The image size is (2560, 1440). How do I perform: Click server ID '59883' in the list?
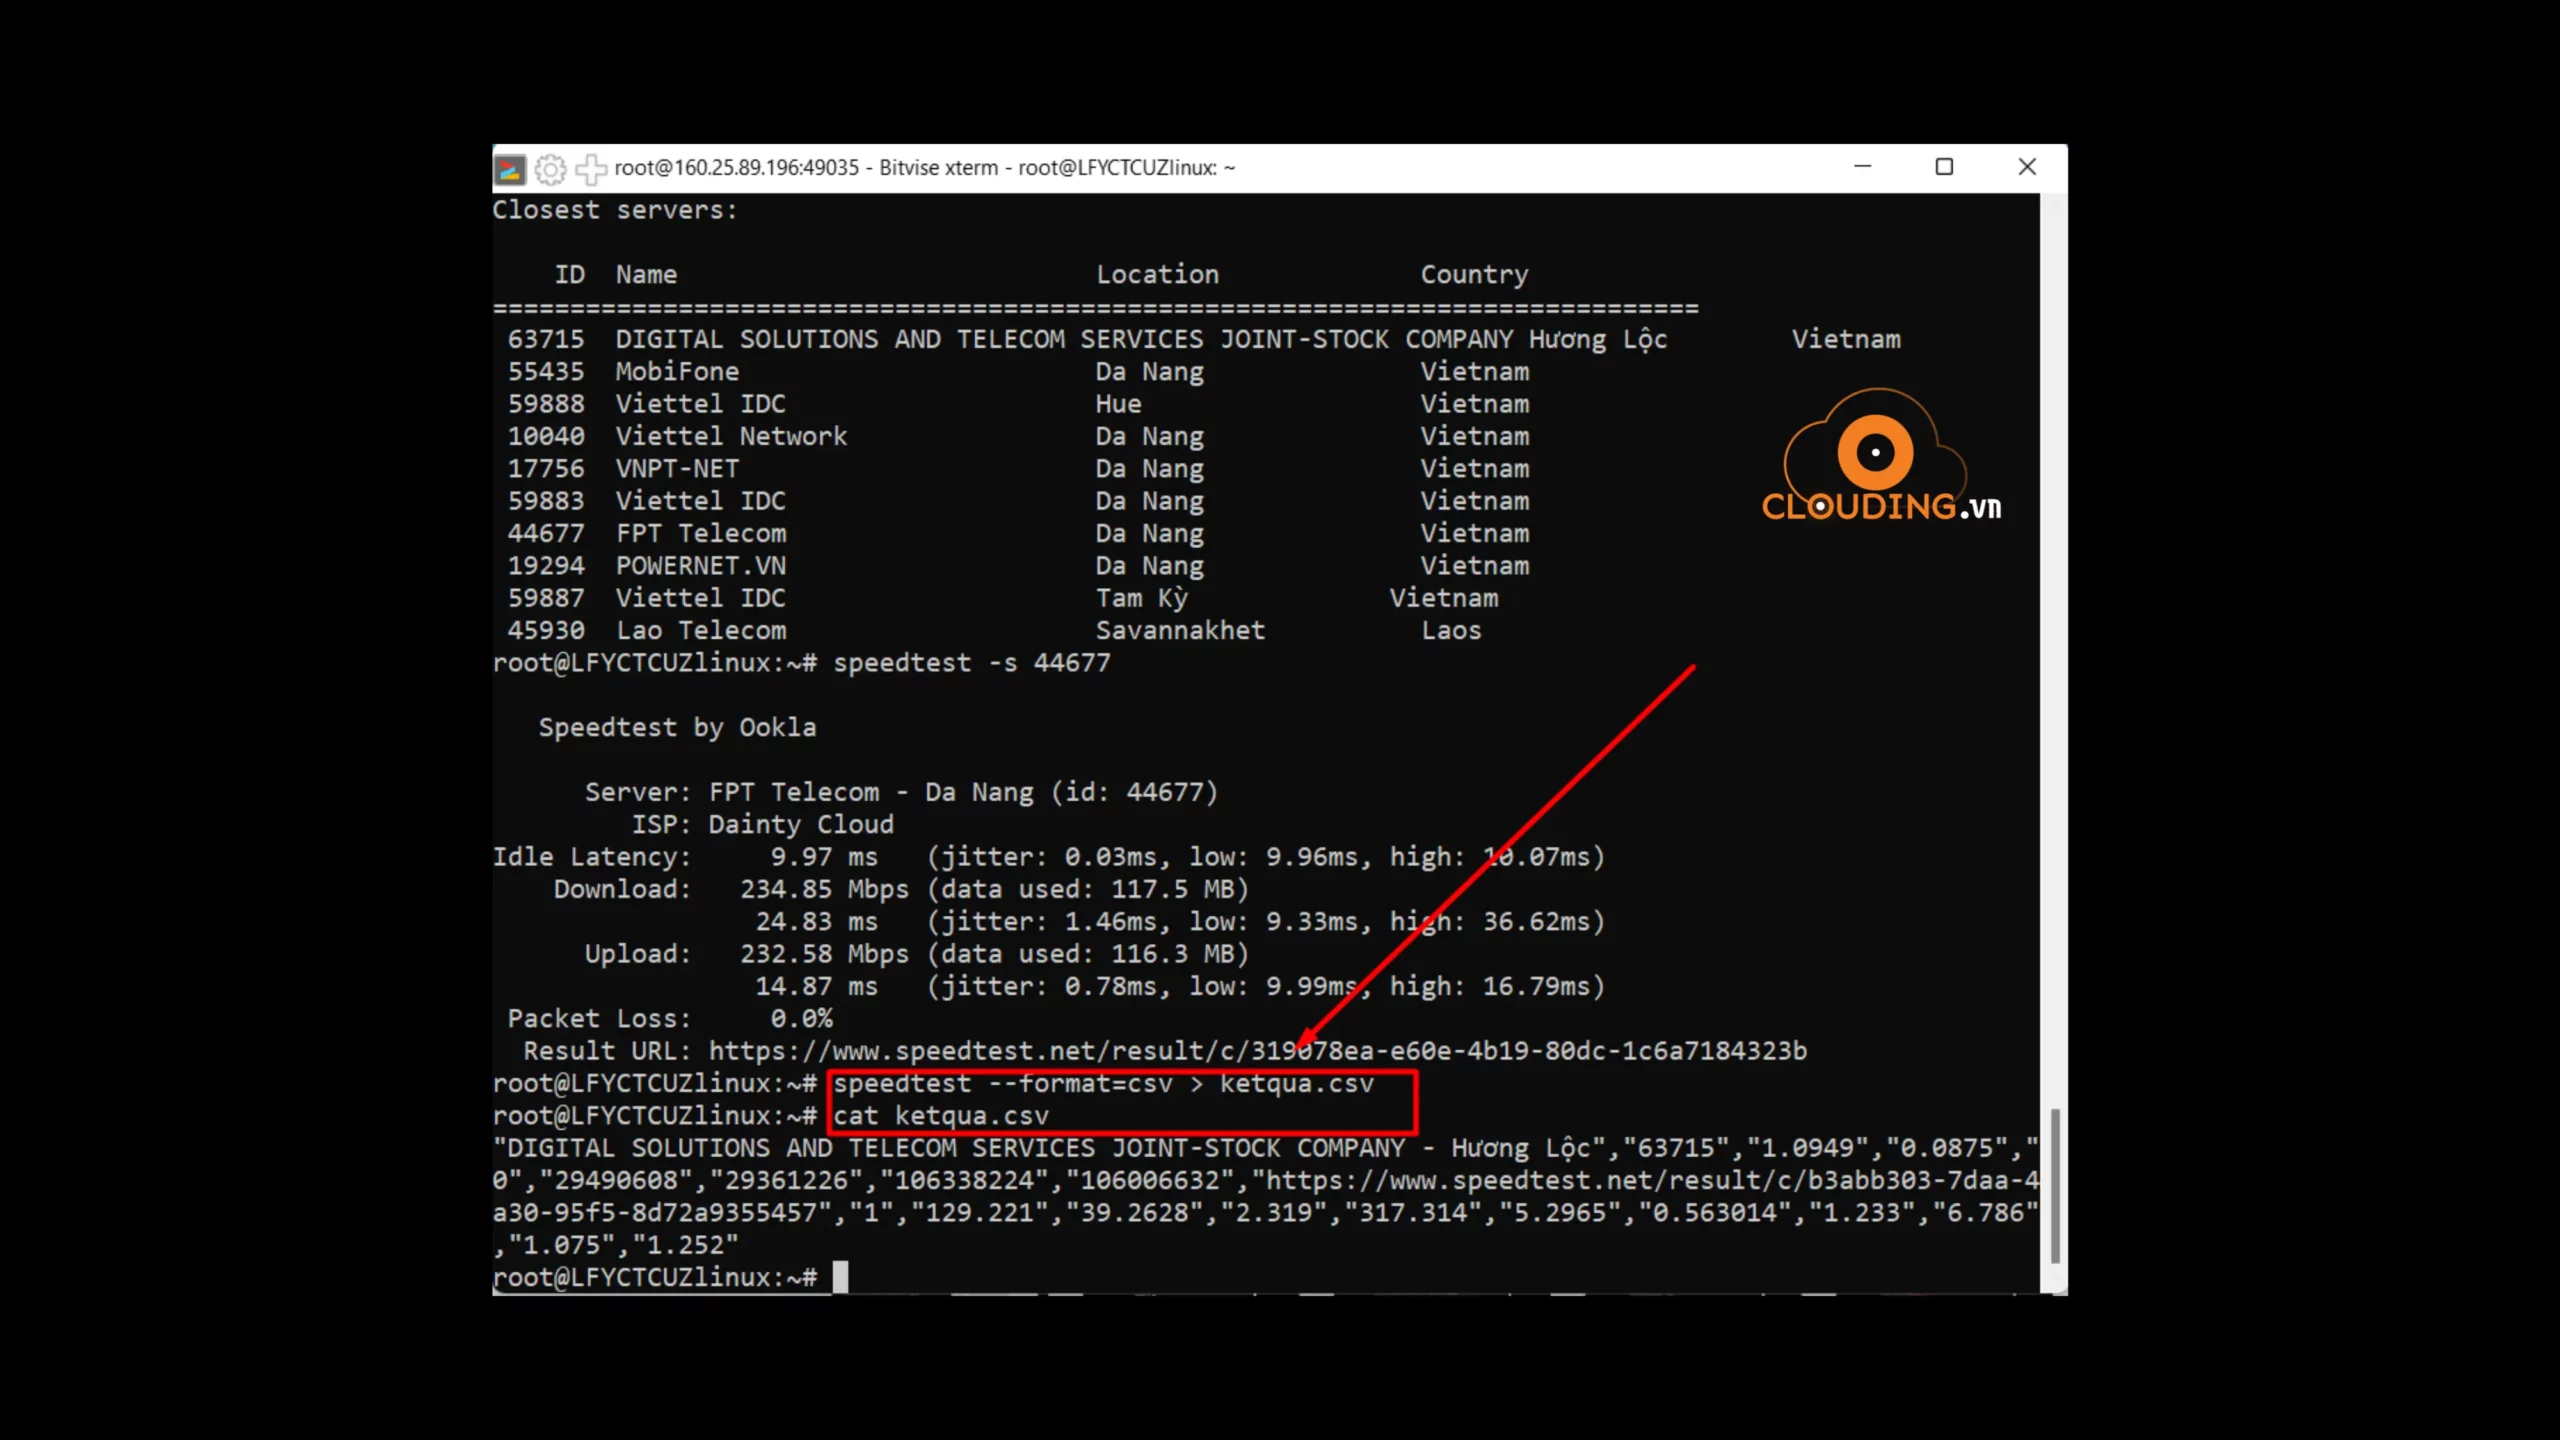[546, 501]
